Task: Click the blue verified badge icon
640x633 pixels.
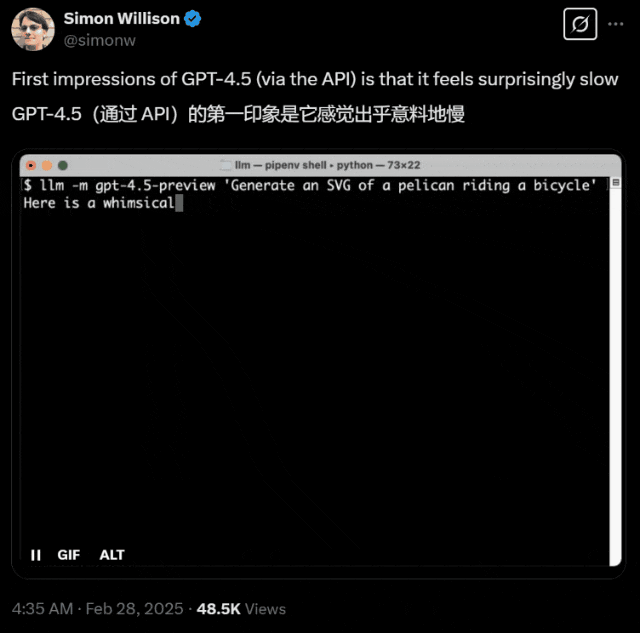Action: point(192,19)
